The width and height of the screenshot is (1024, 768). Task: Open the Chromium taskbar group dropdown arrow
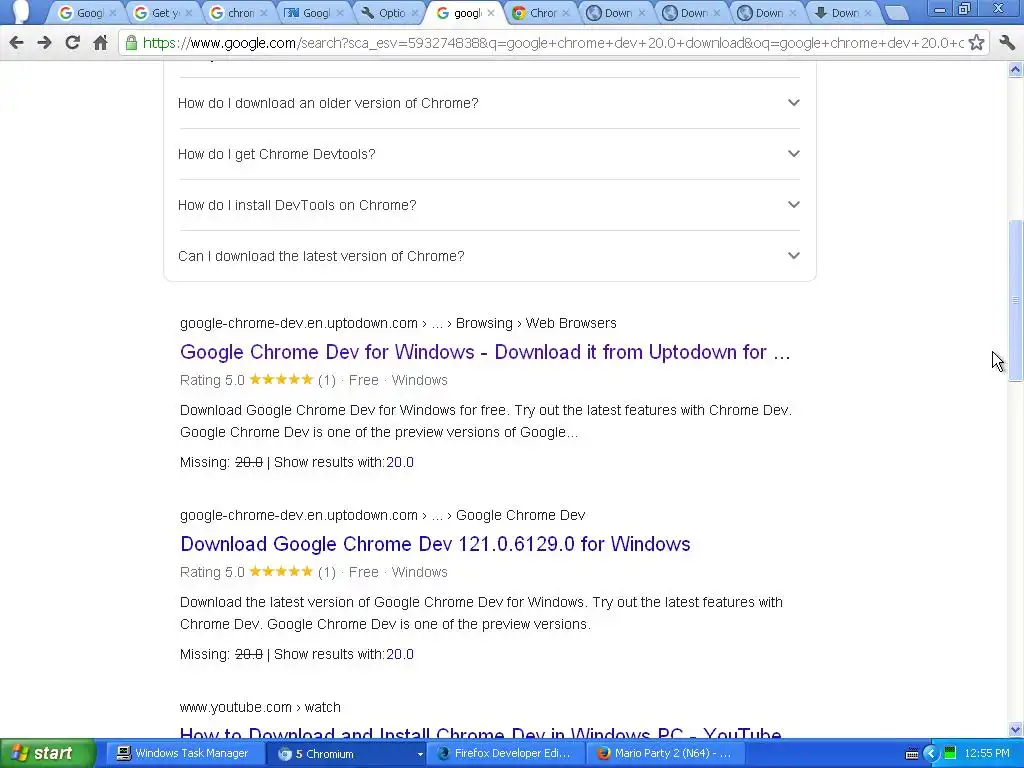coord(420,754)
